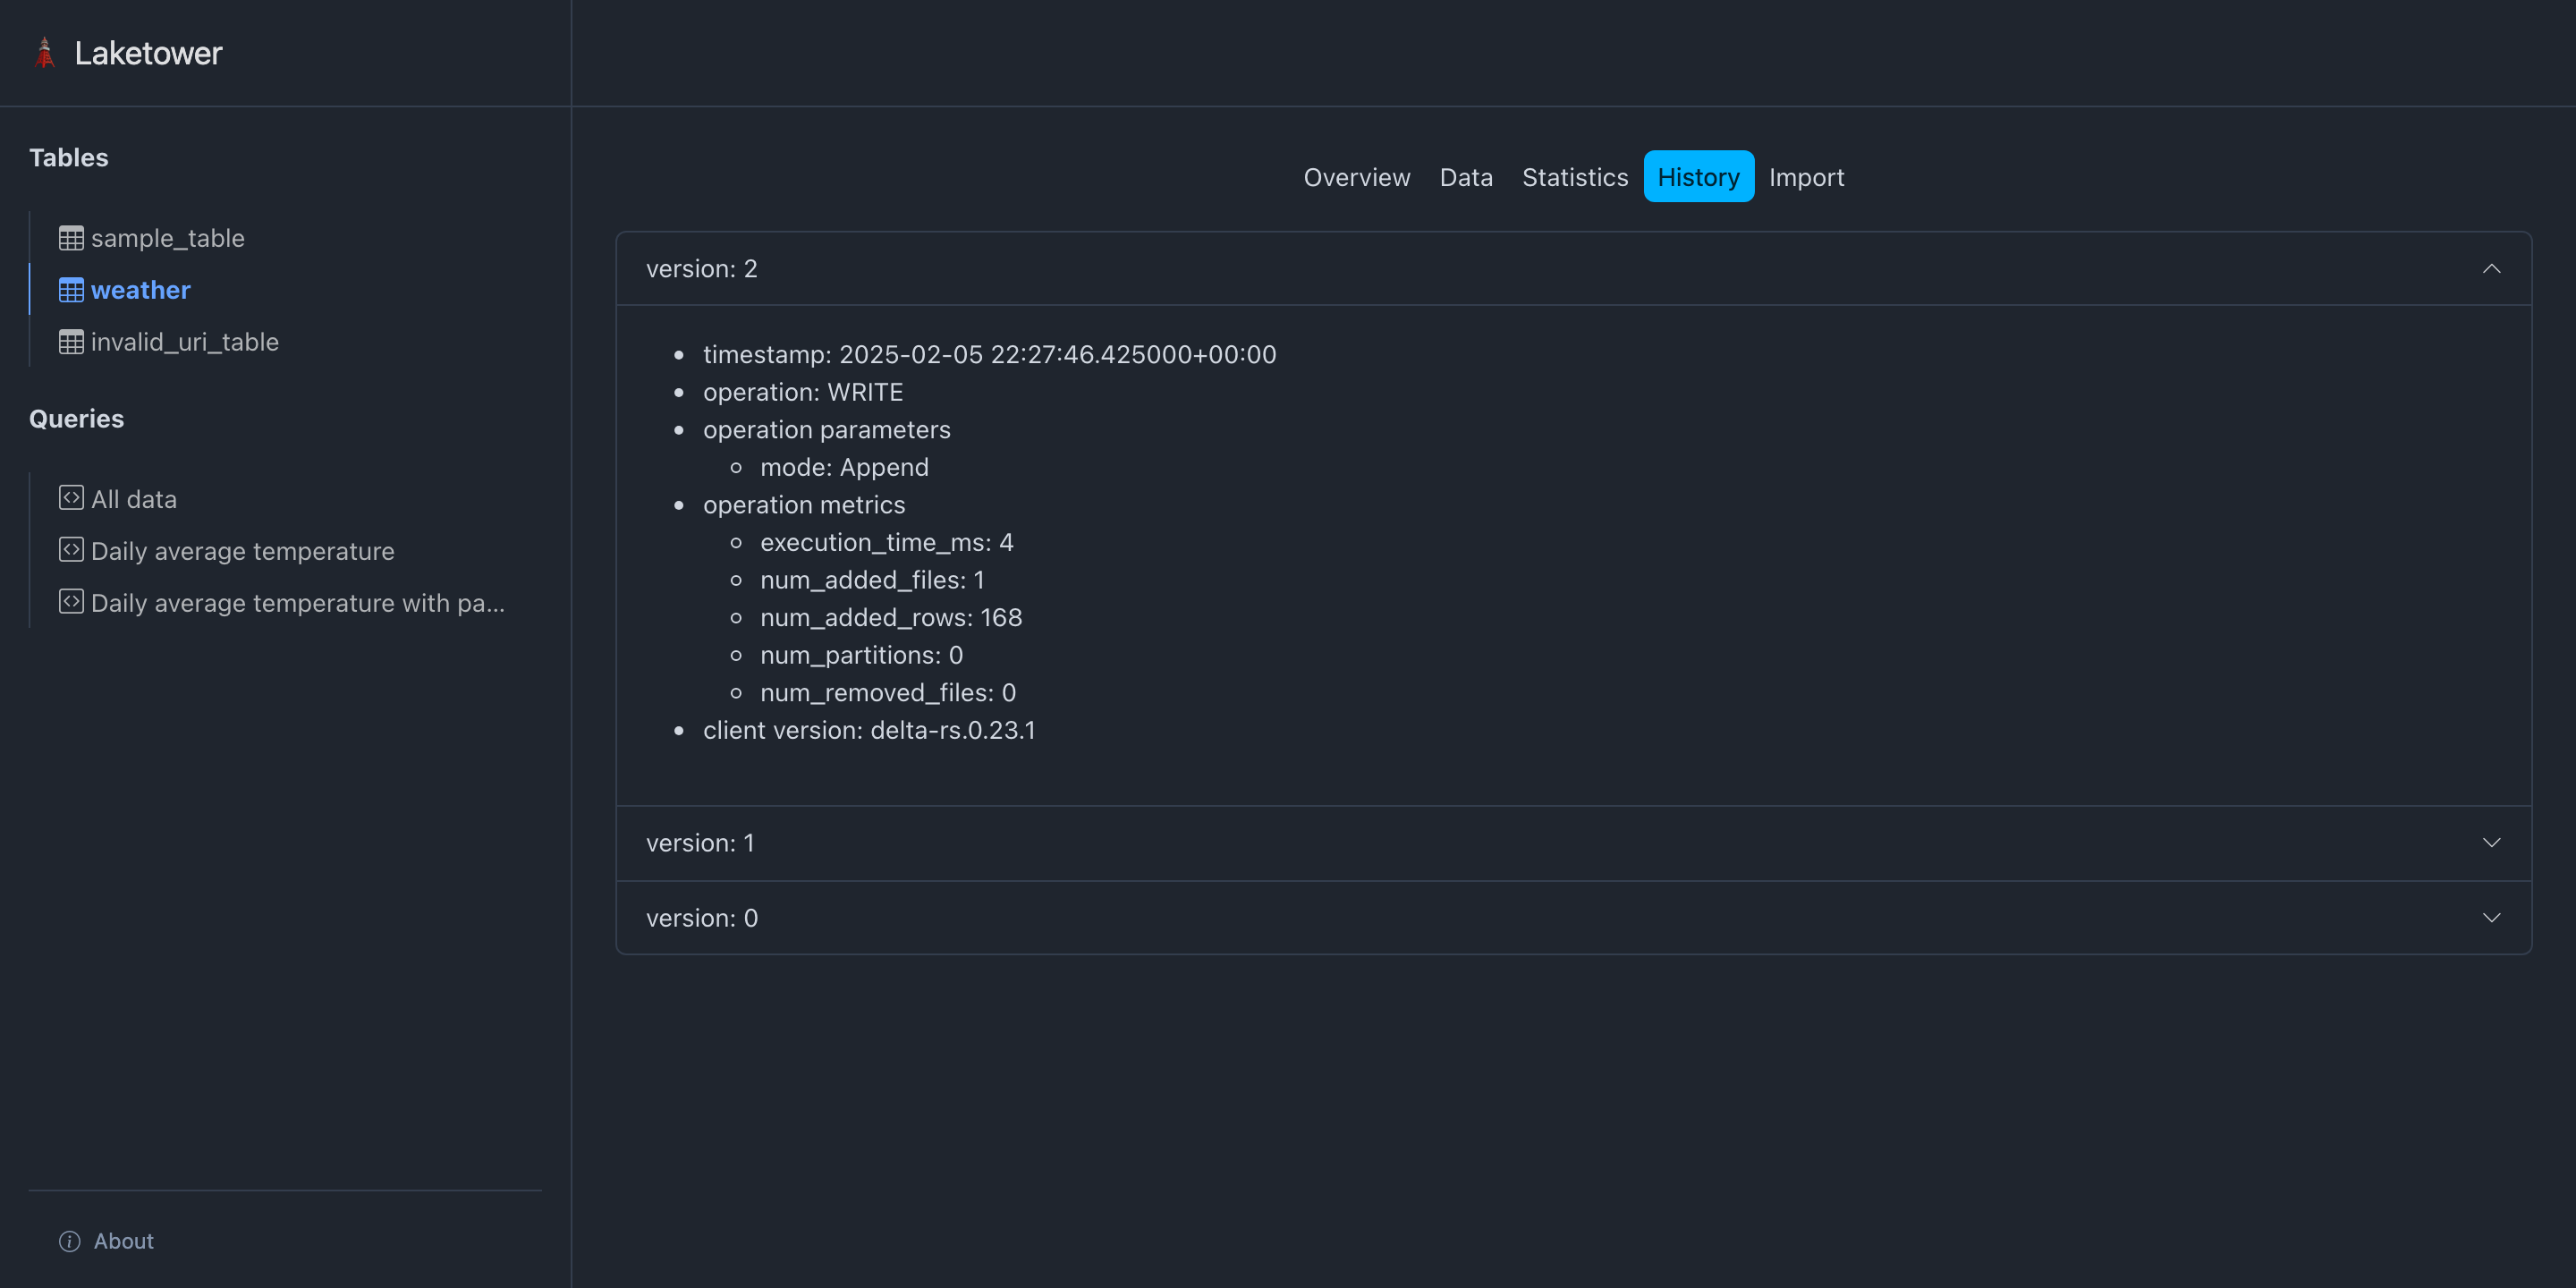Expand the version: 1 history entry

coord(2492,843)
